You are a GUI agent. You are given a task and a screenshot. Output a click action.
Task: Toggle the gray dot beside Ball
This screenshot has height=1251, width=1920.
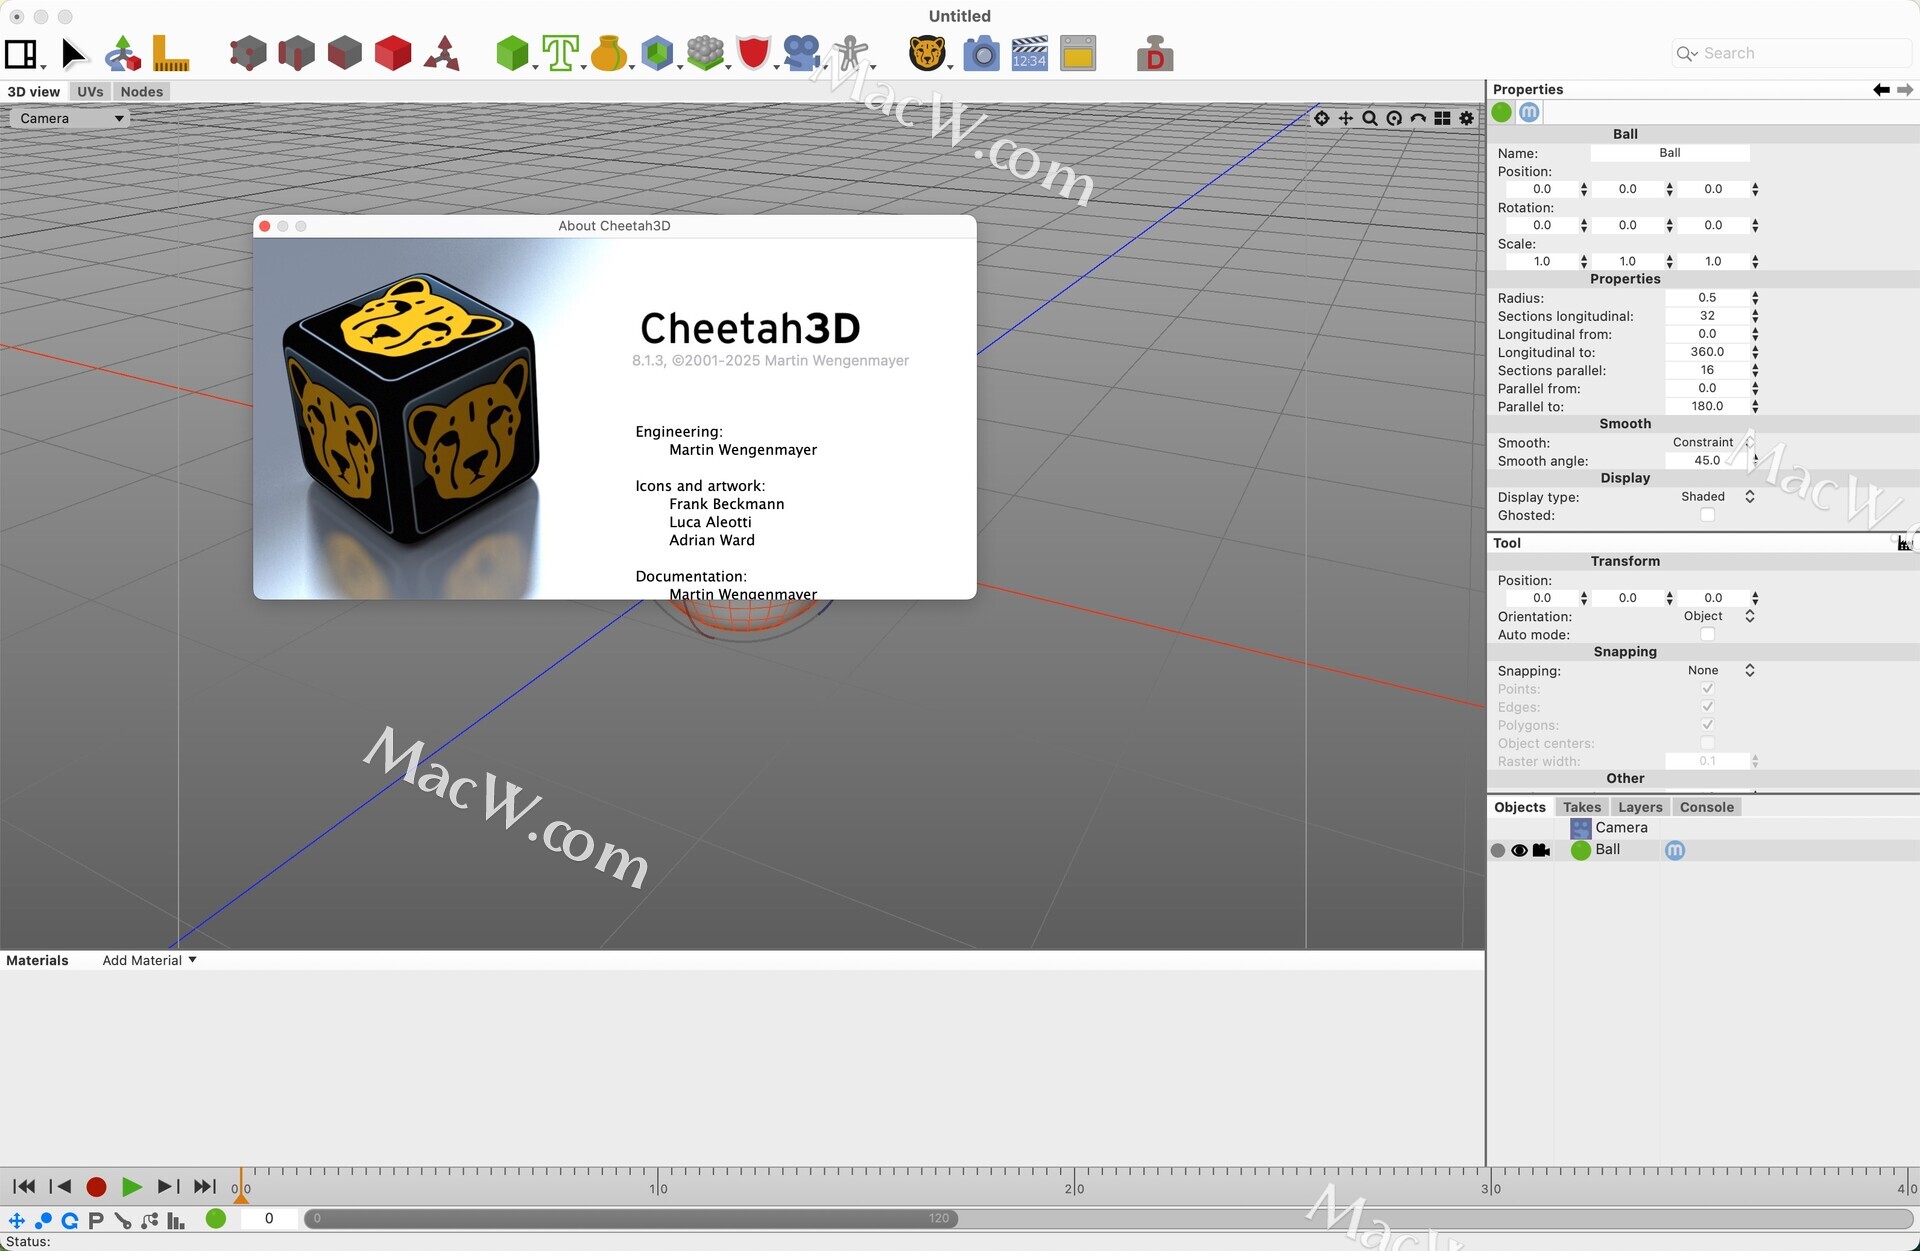click(1497, 850)
